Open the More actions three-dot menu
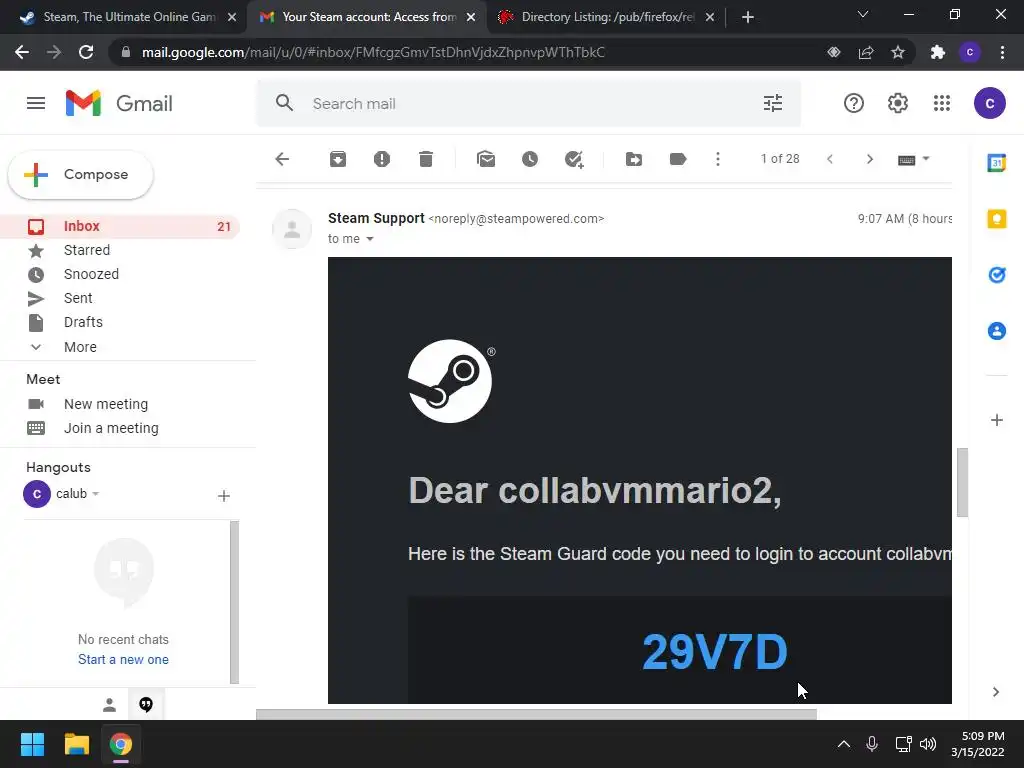This screenshot has height=768, width=1024. (x=718, y=159)
